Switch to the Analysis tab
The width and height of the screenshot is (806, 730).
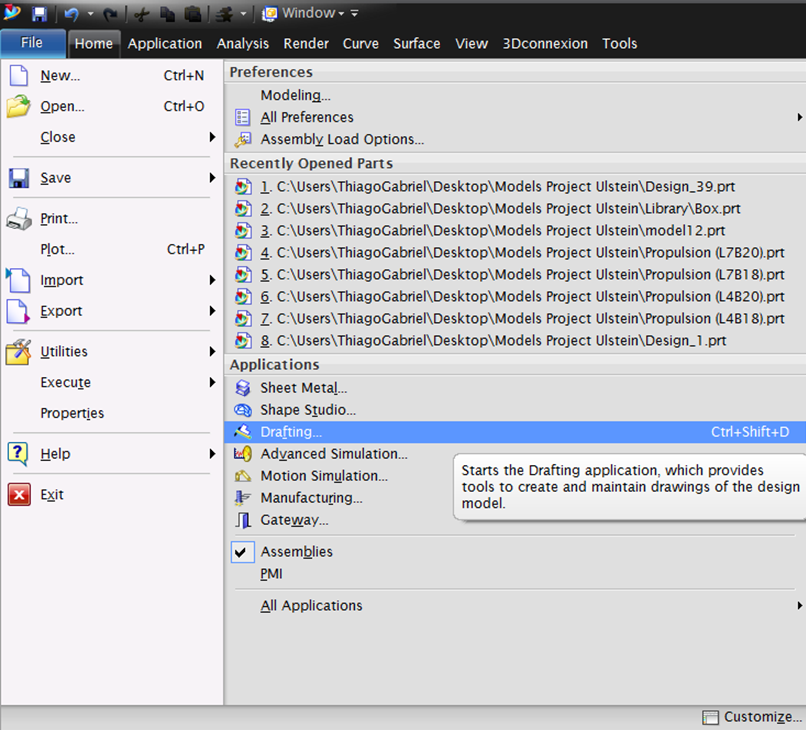(243, 44)
